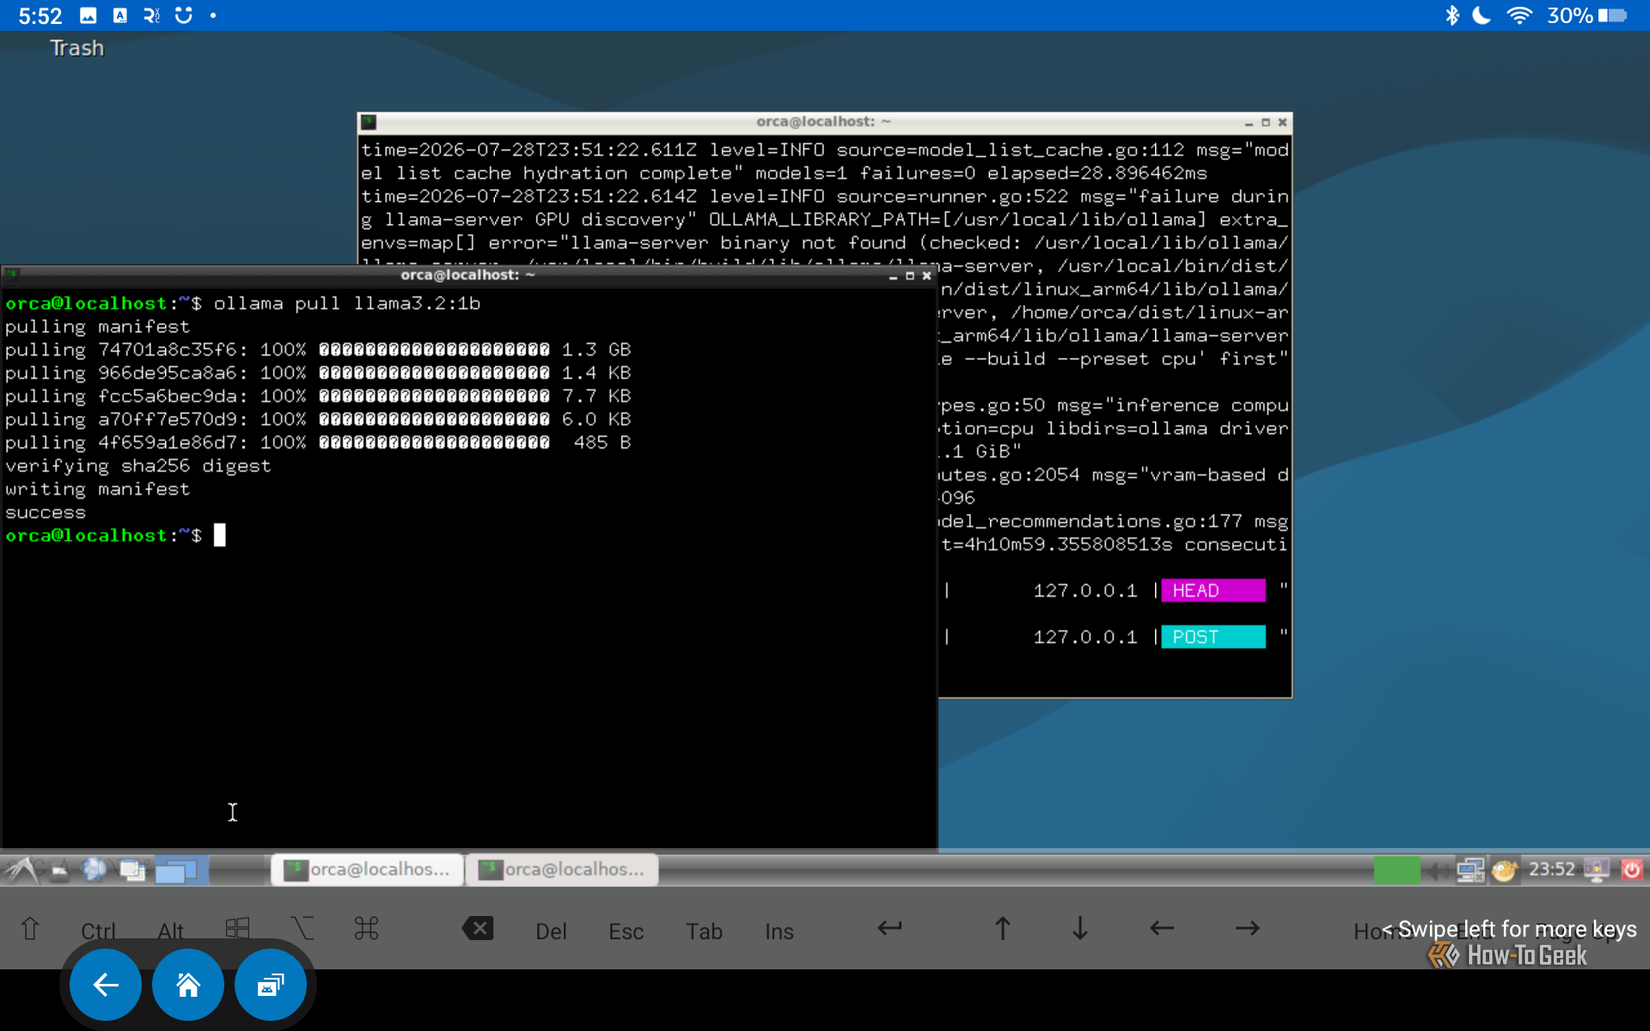Click the magenta HEAD request label
The height and width of the screenshot is (1031, 1650).
(x=1213, y=590)
